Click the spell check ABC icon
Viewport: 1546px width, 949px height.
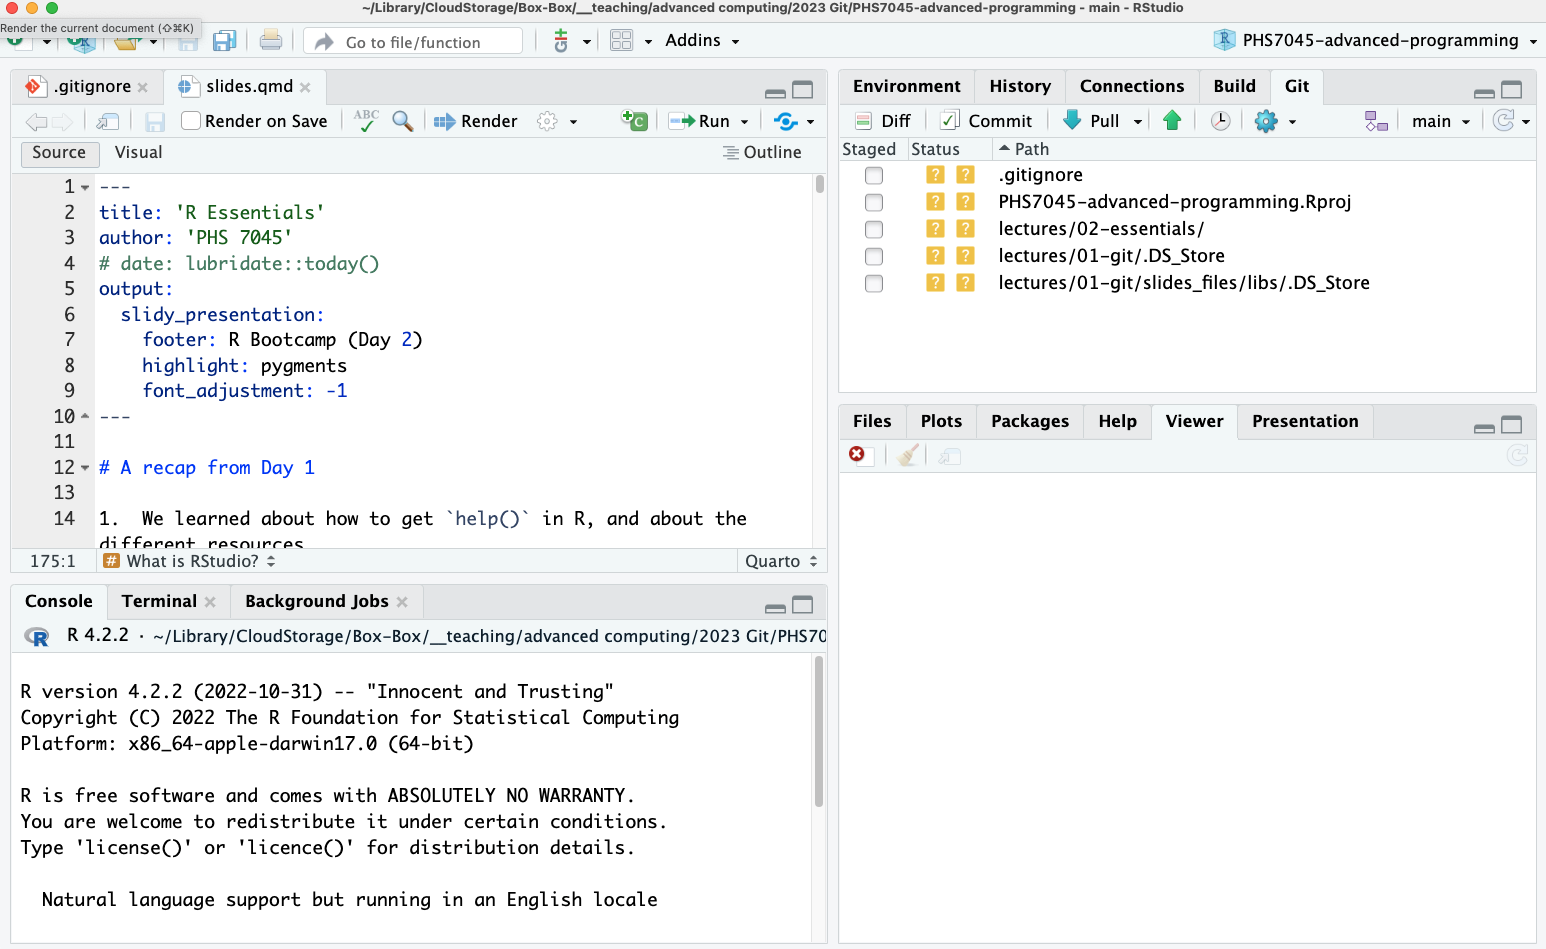click(366, 121)
